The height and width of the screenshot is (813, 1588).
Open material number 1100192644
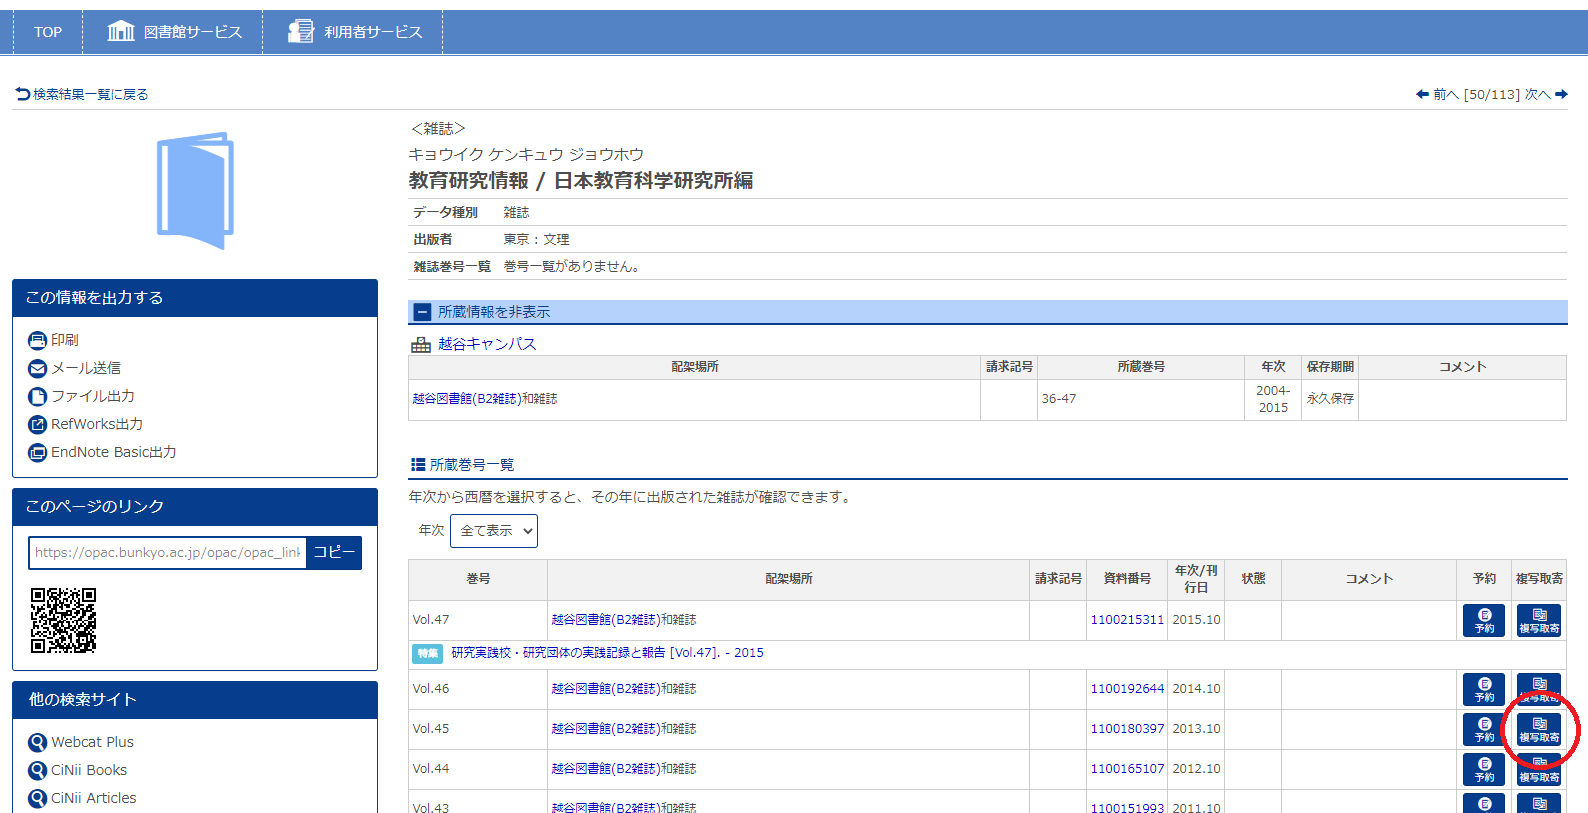click(1127, 689)
